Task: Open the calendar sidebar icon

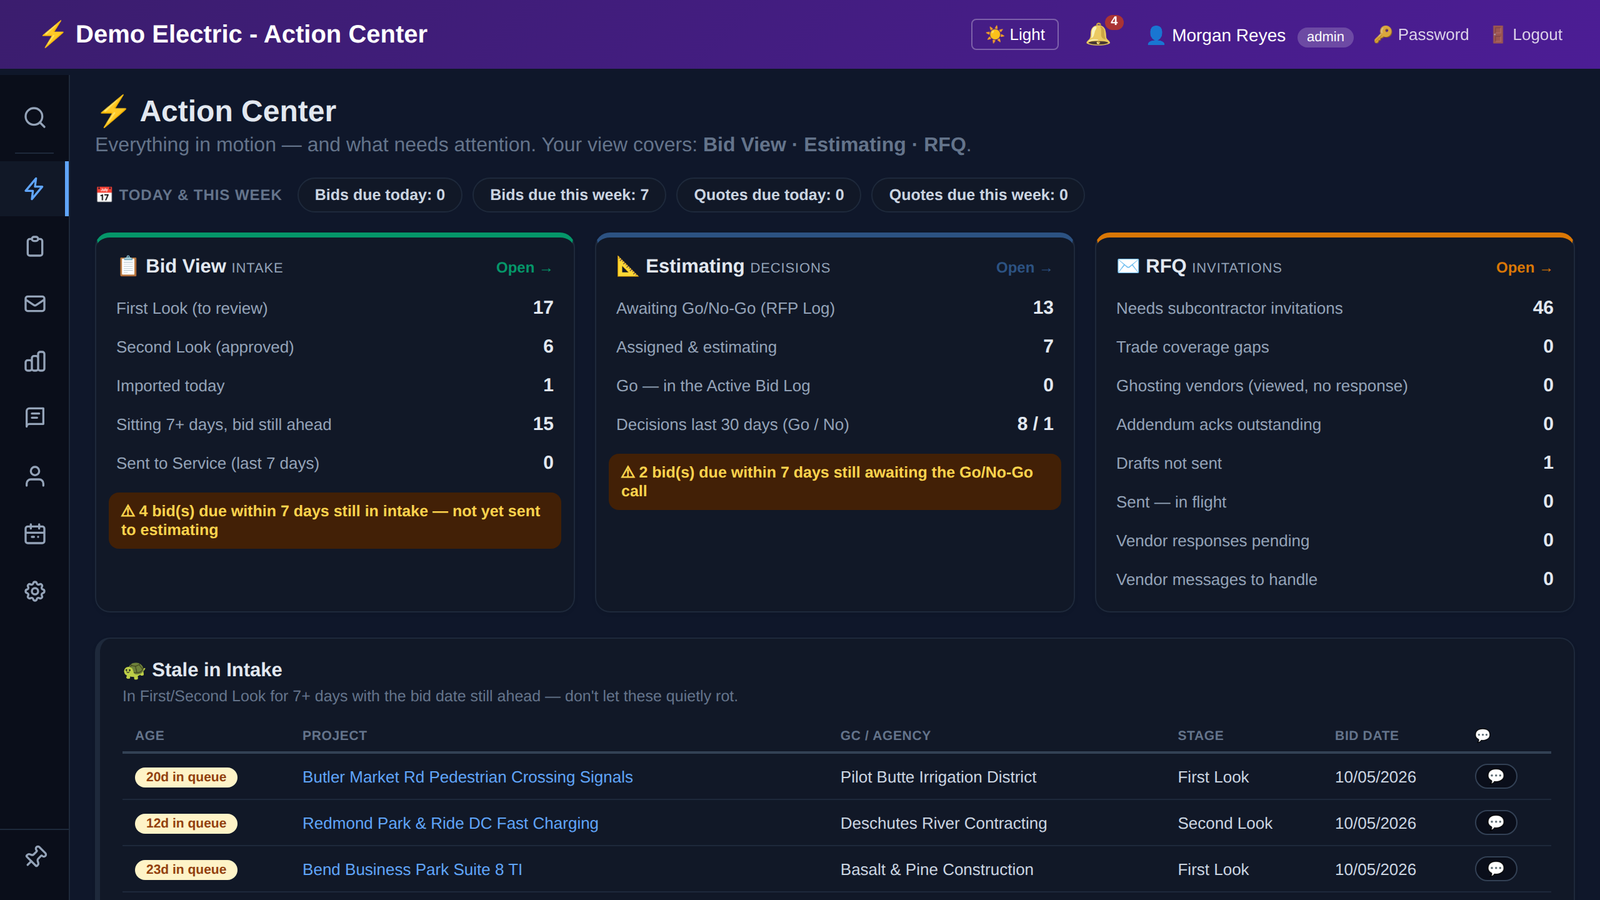Action: (35, 534)
